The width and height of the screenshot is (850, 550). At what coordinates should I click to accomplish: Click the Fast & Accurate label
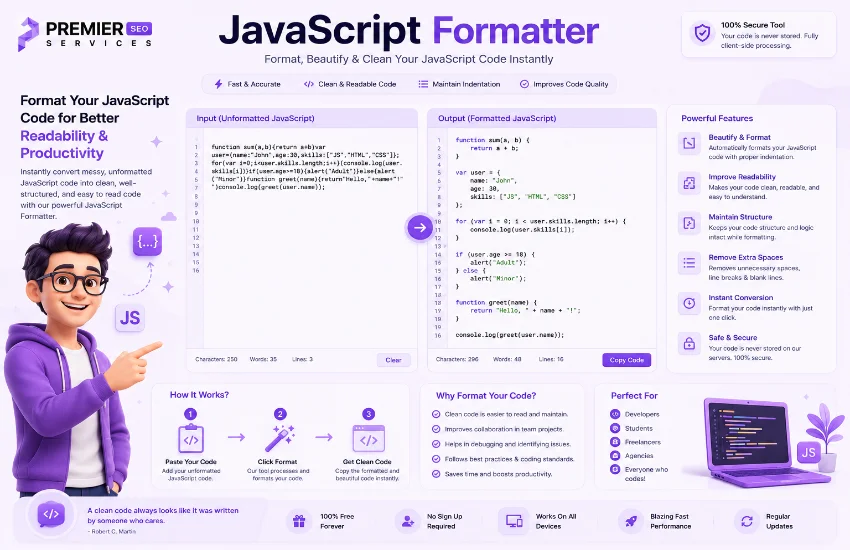tap(254, 84)
